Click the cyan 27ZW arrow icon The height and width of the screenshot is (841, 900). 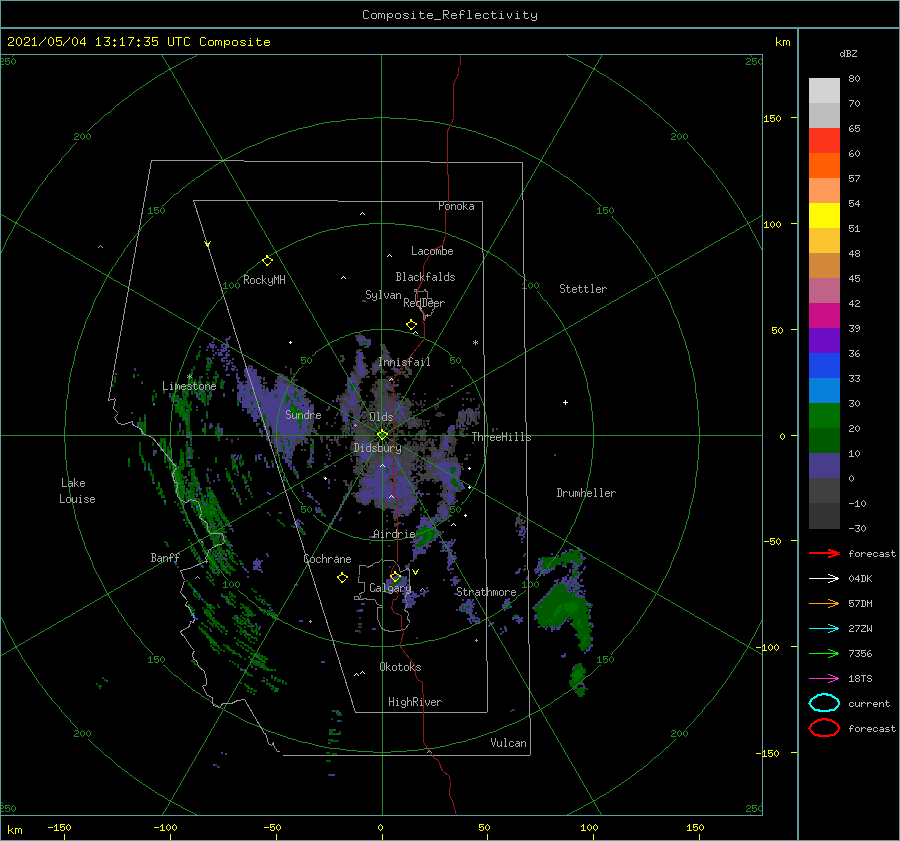pyautogui.click(x=824, y=629)
